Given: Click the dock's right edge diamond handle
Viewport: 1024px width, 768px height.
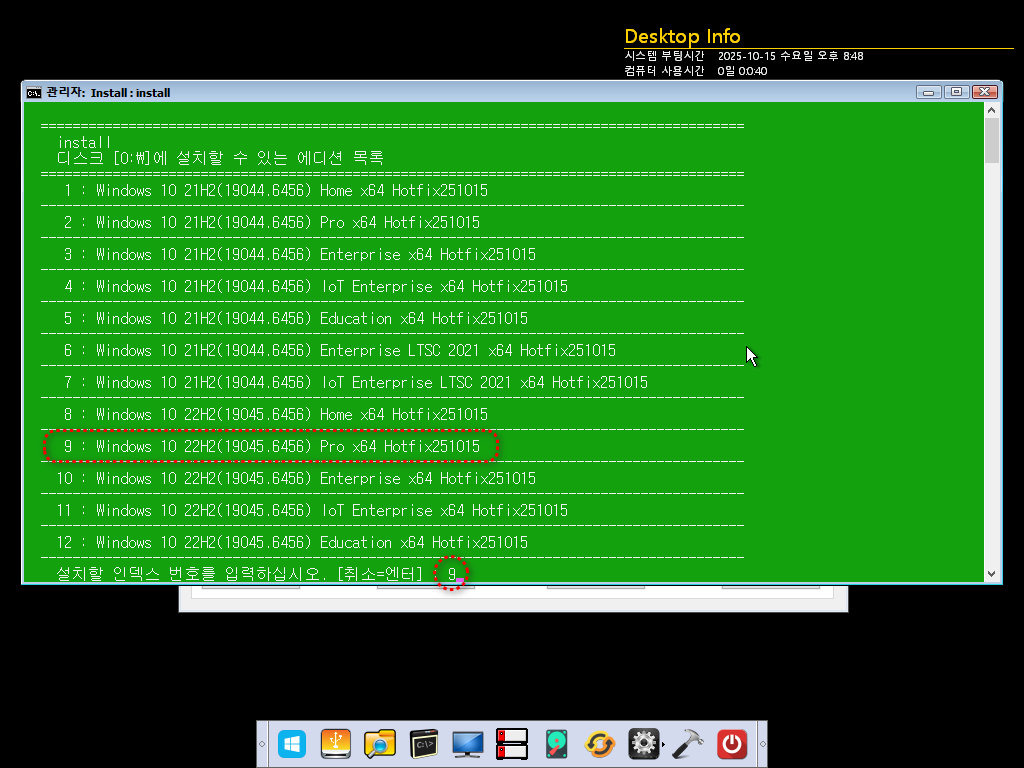Looking at the screenshot, I should pos(762,744).
